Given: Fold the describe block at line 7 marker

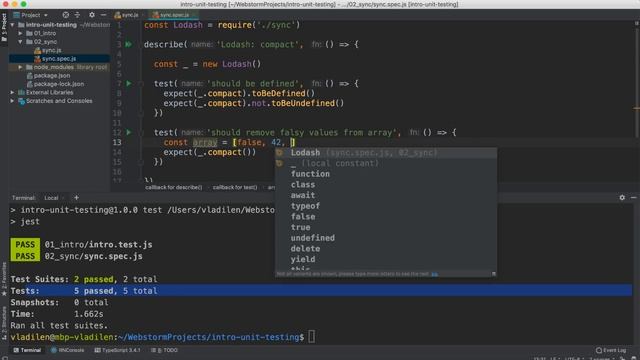Looking at the screenshot, I should tap(141, 84).
